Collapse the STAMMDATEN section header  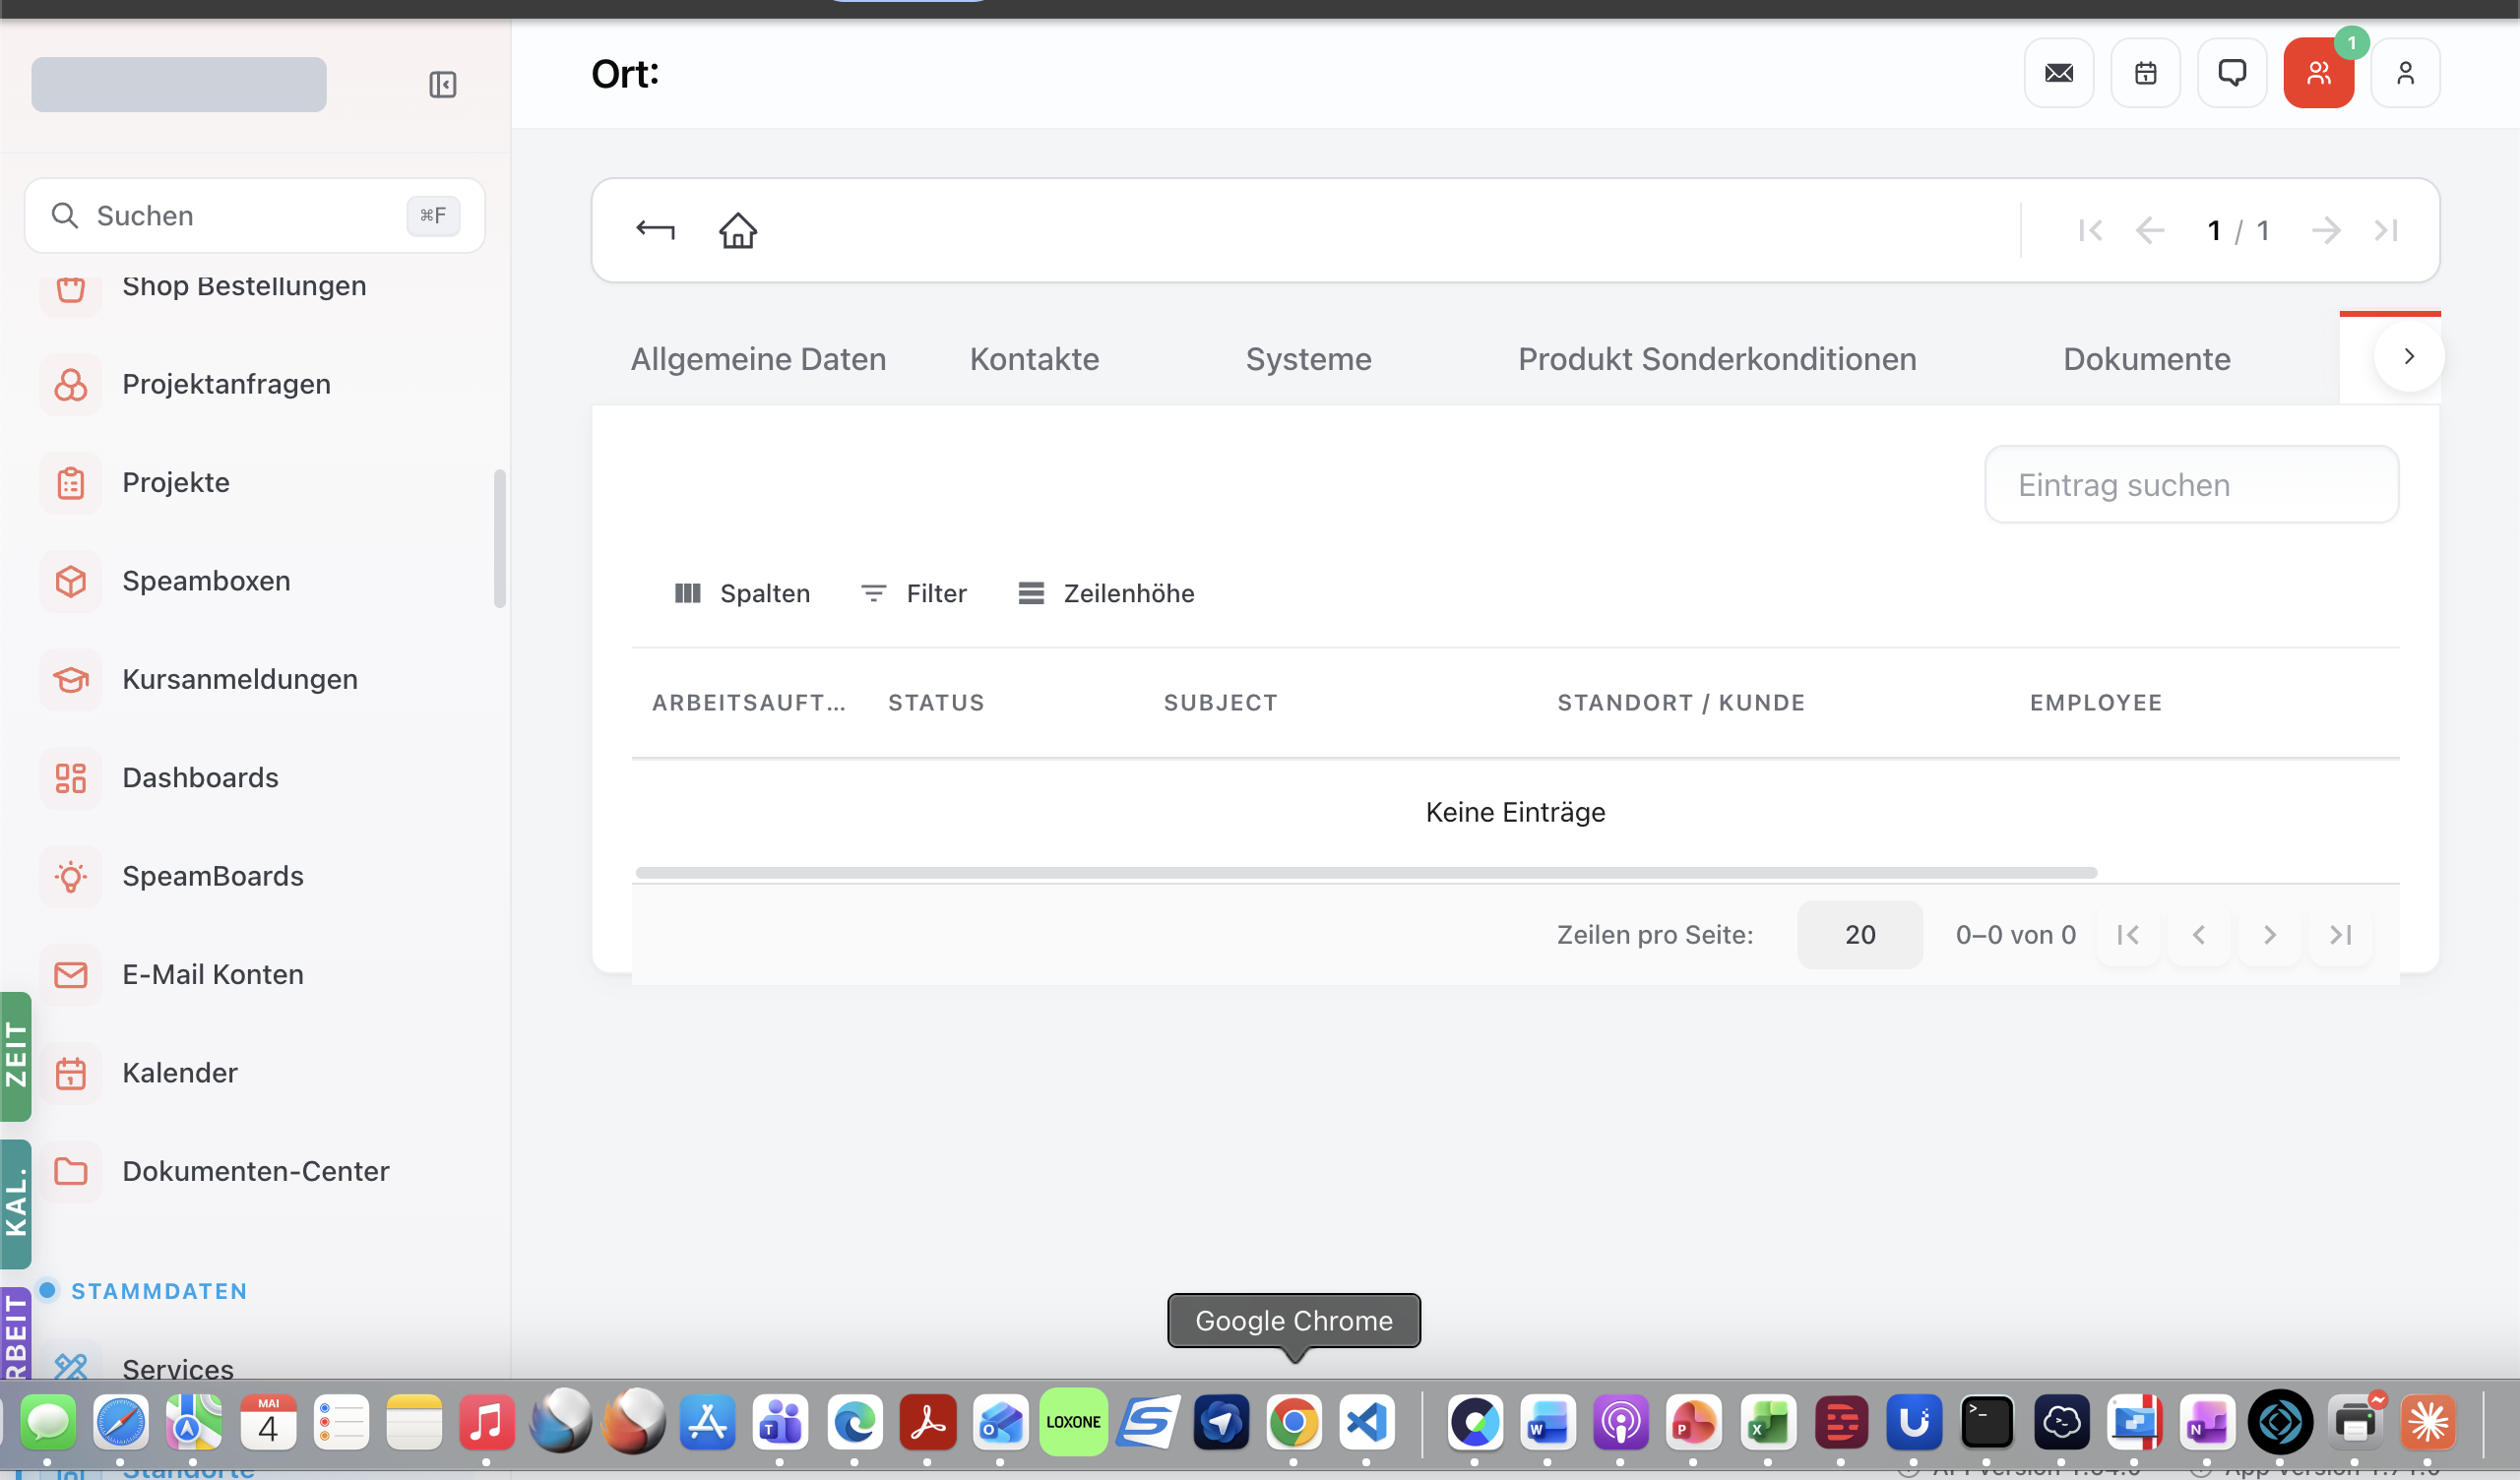[158, 1291]
